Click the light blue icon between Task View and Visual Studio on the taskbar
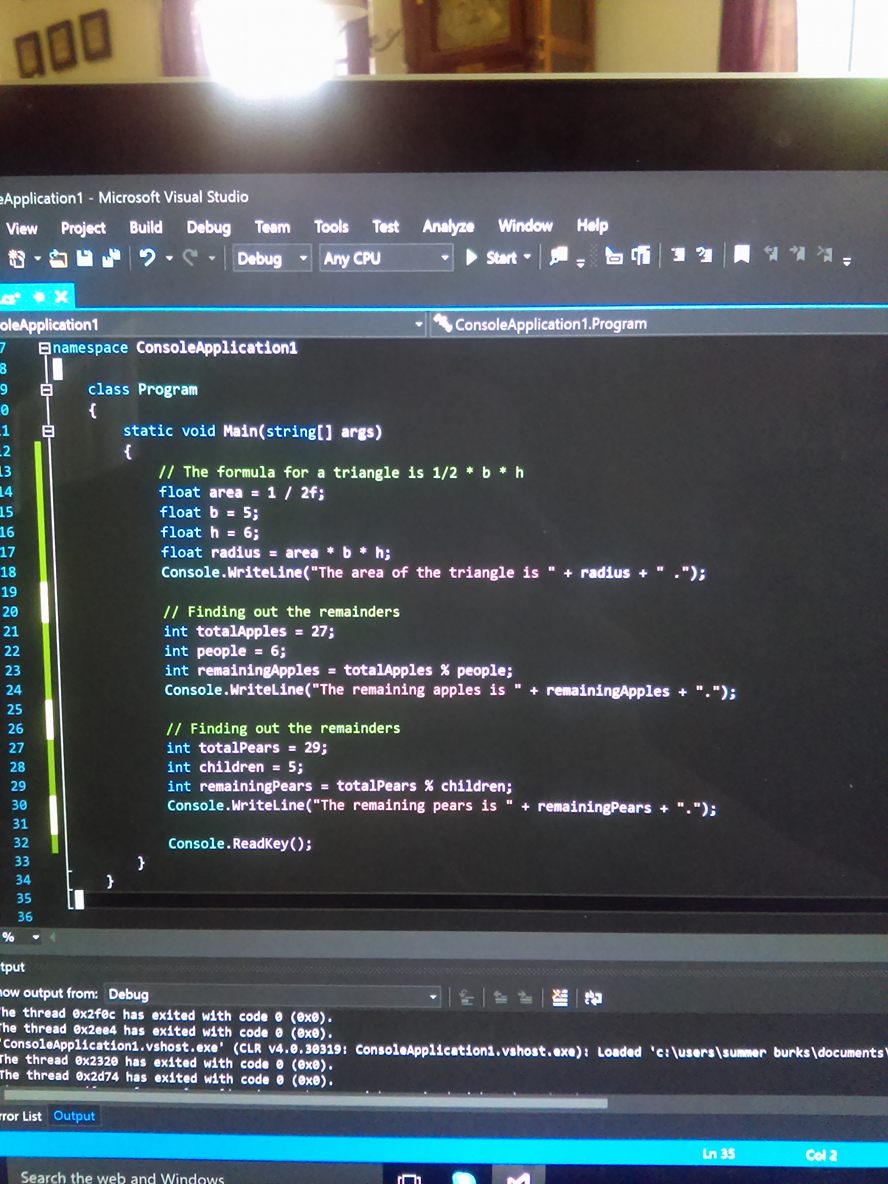Screen dimensions: 888x1184 (x=464, y=1179)
